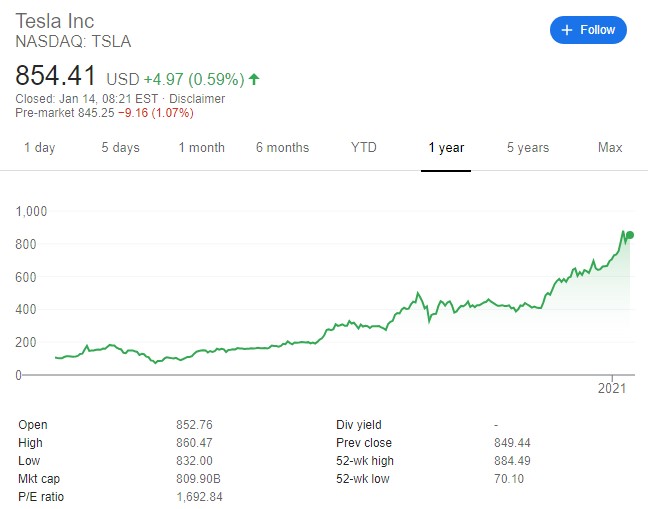Click the NASDAQ: TSLA ticker label
Screen dimensions: 648x509
tap(73, 41)
